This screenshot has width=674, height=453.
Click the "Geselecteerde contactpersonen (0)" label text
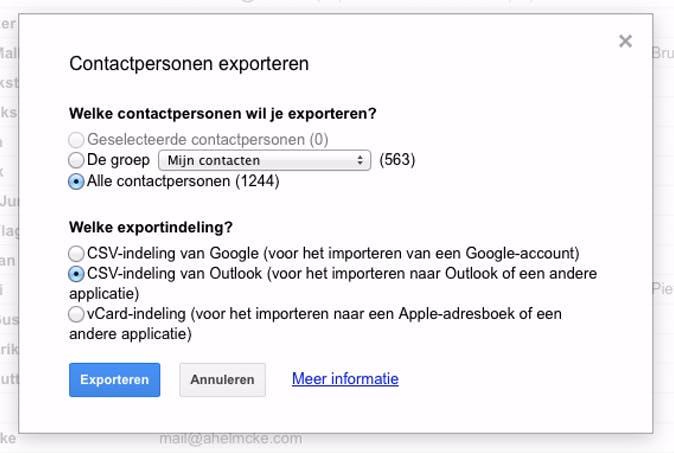tap(207, 140)
